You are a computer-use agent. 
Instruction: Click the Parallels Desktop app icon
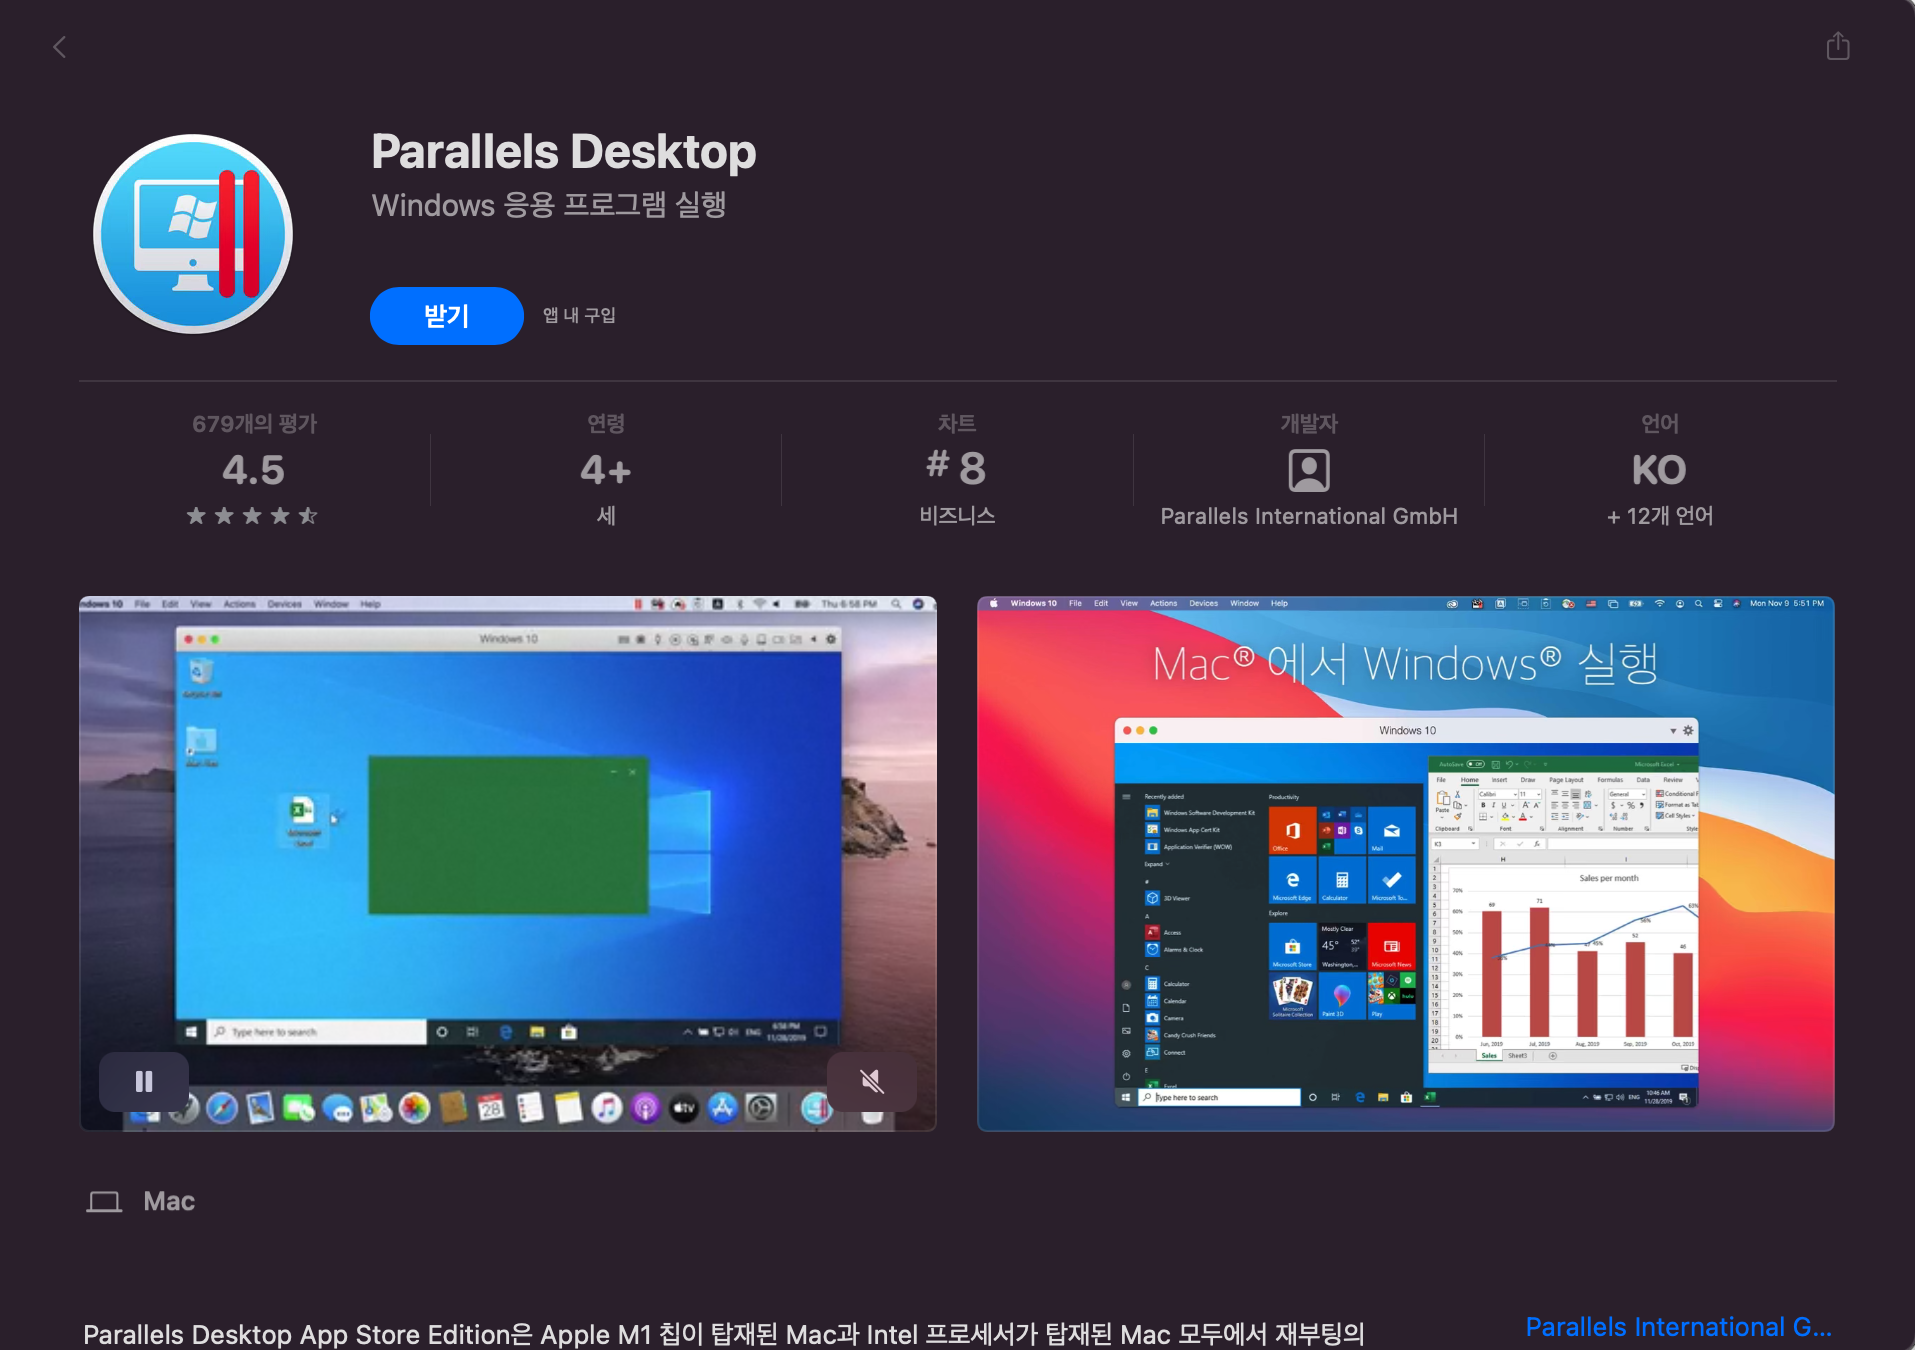pyautogui.click(x=193, y=234)
